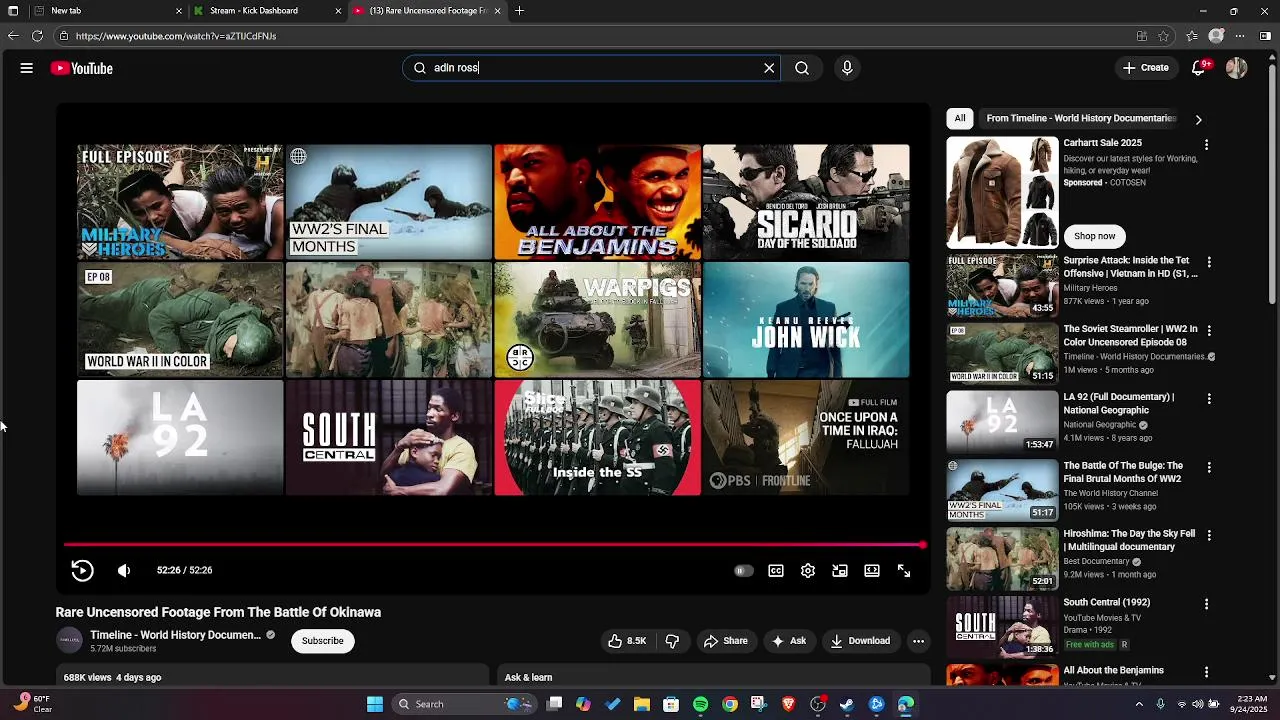Open the Timeline channel avatar
This screenshot has height=720, width=1280.
pyautogui.click(x=69, y=641)
